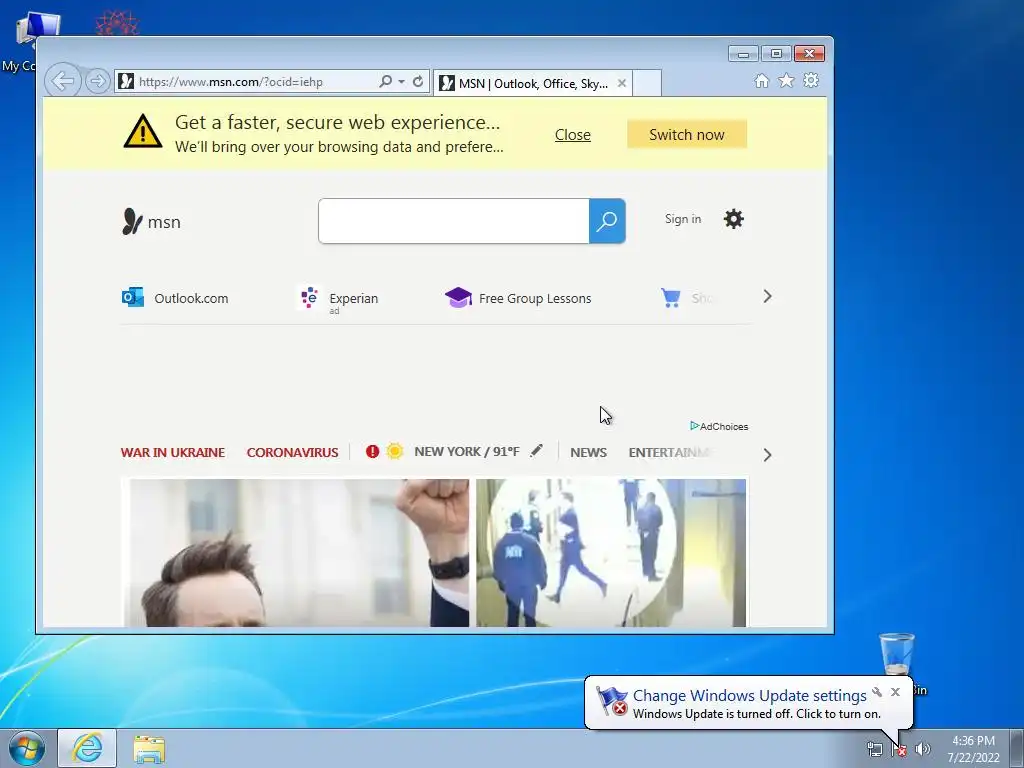Open MSN page settings gear icon
This screenshot has height=768, width=1024.
click(x=733, y=219)
